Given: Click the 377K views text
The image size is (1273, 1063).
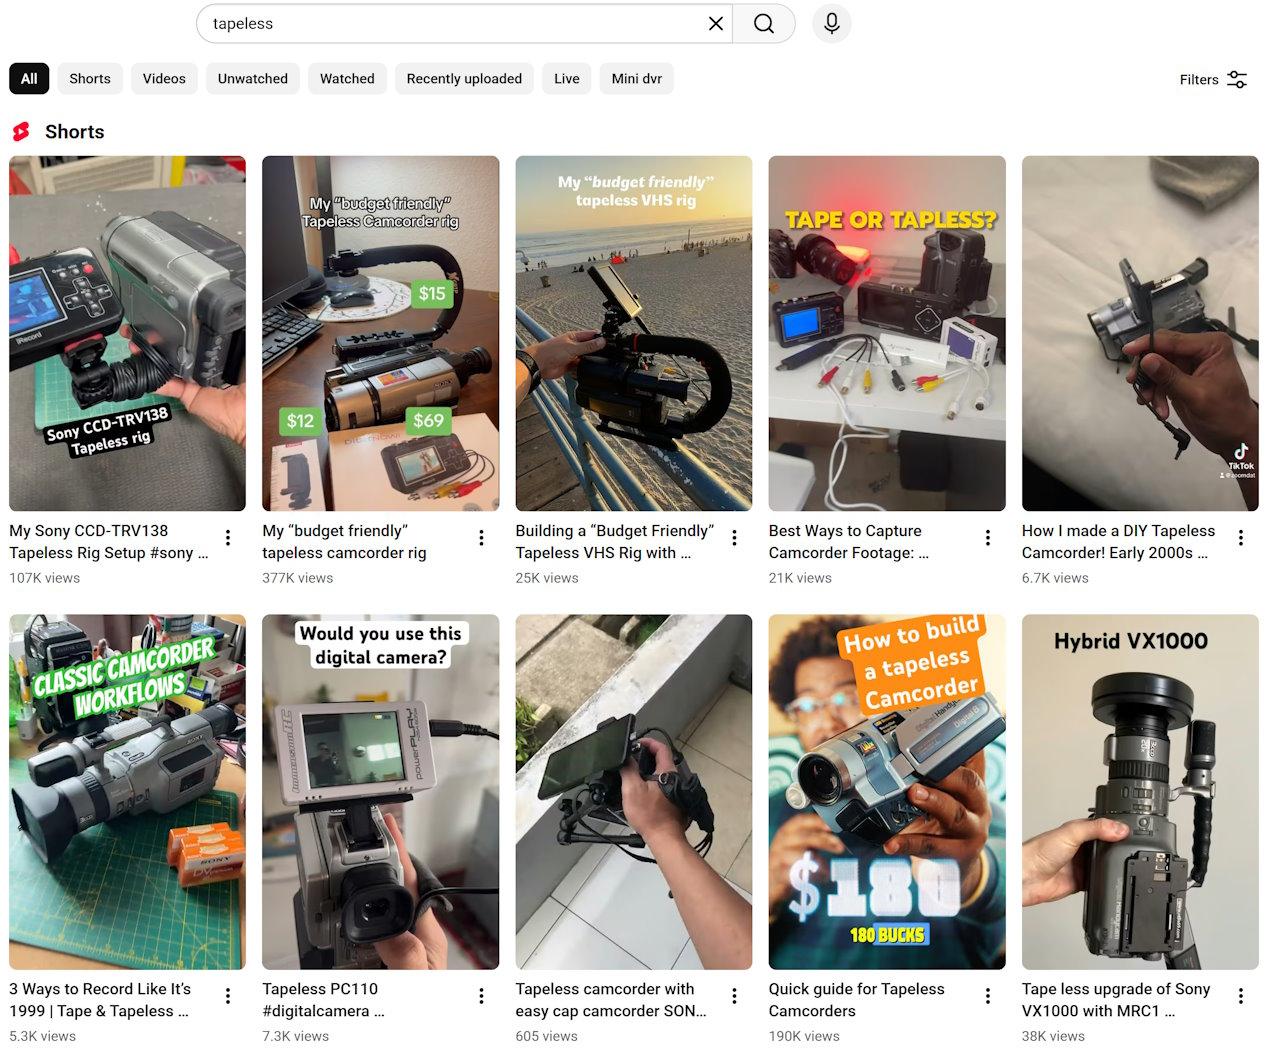Looking at the screenshot, I should (297, 578).
